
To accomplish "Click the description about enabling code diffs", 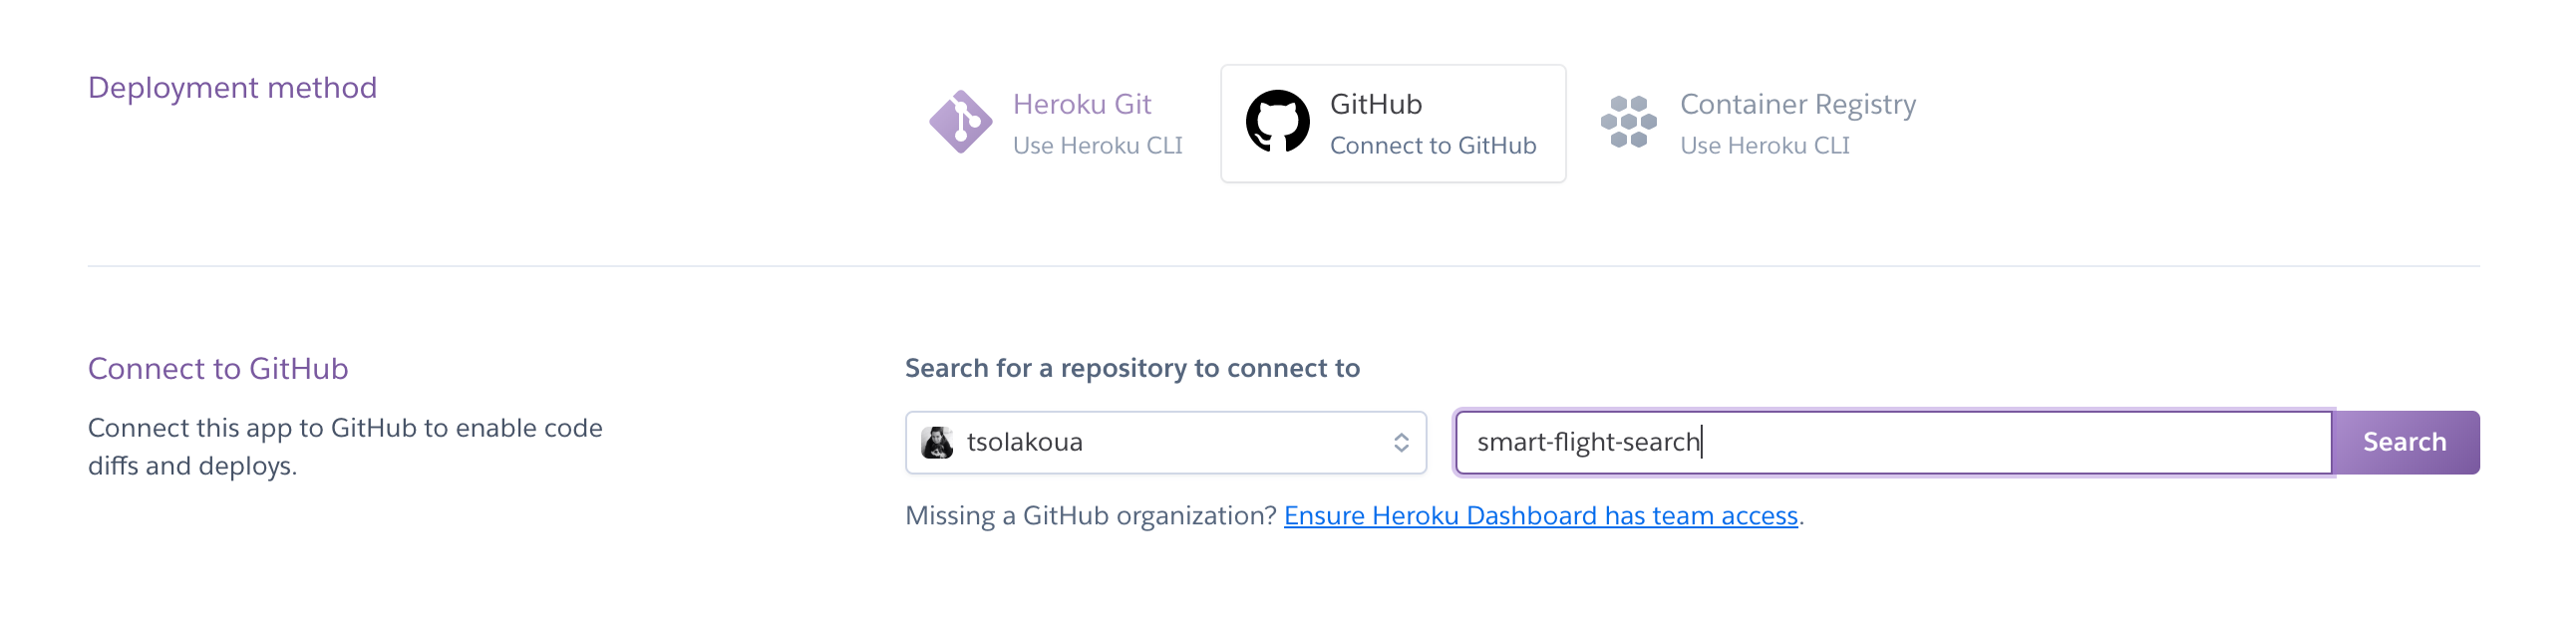I will (345, 447).
